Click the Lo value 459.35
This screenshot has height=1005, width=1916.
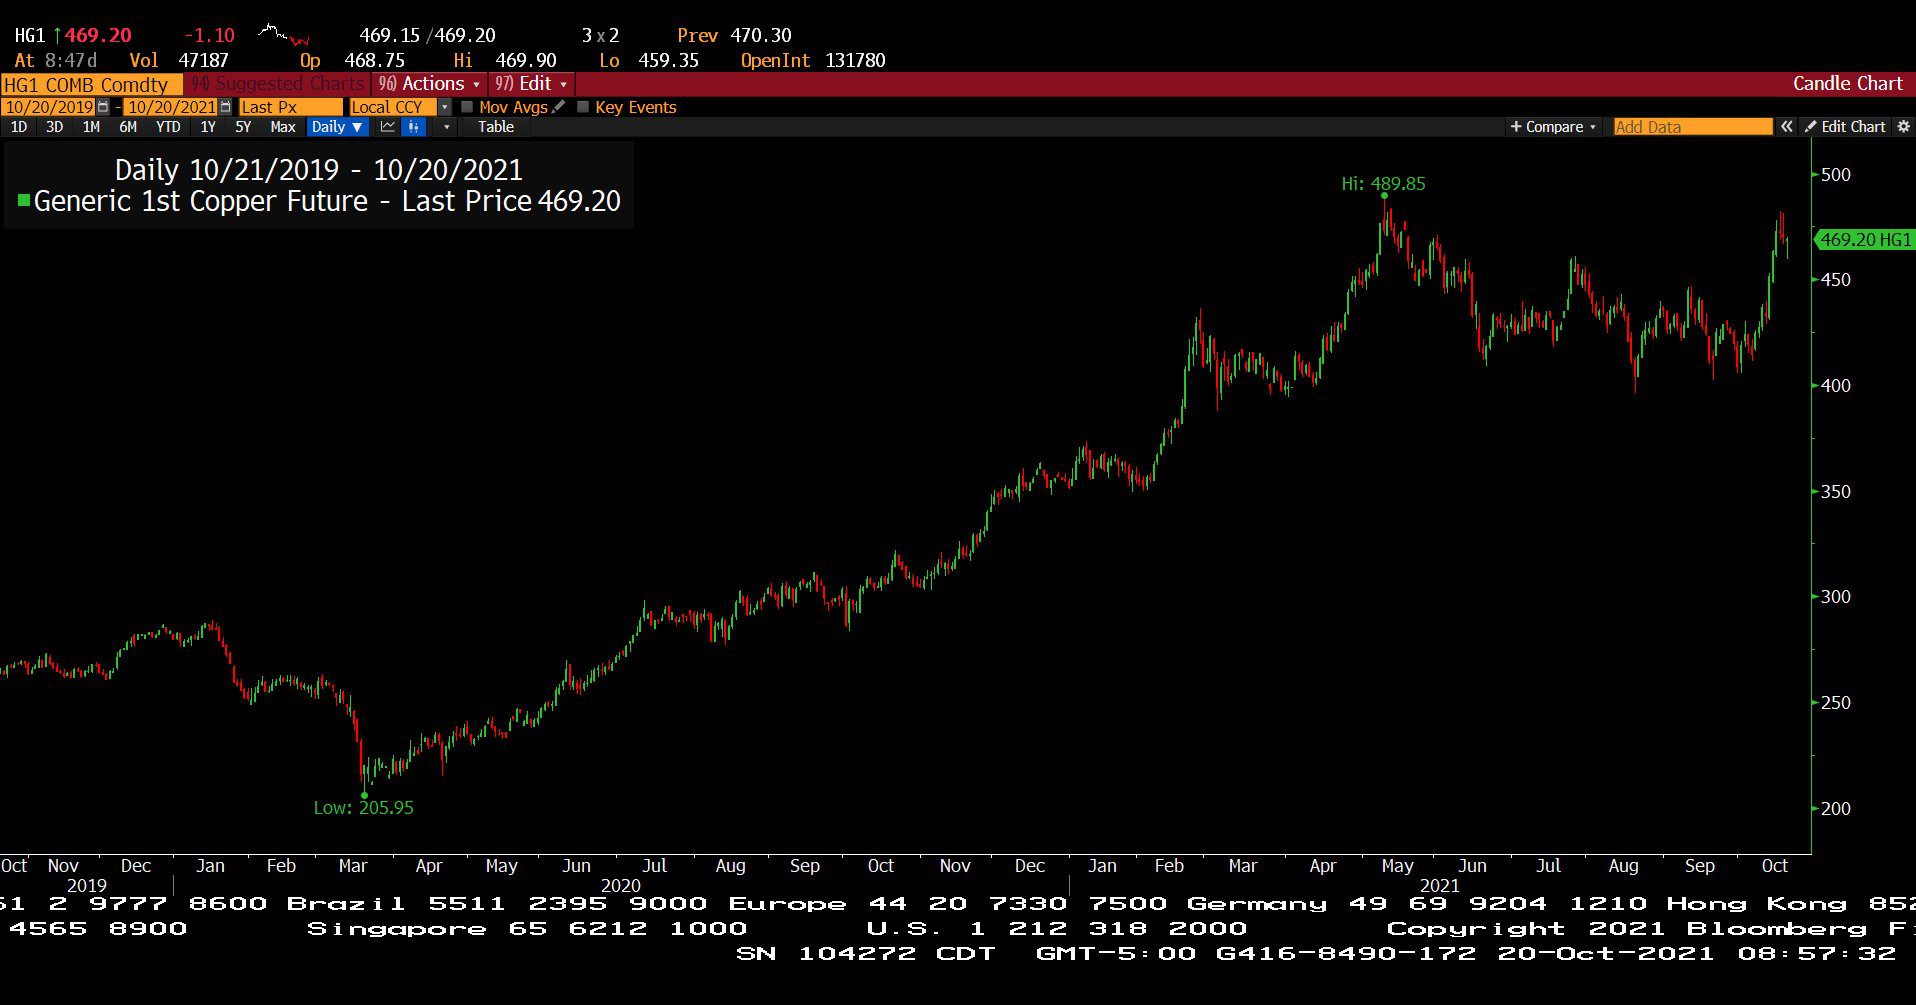point(669,61)
